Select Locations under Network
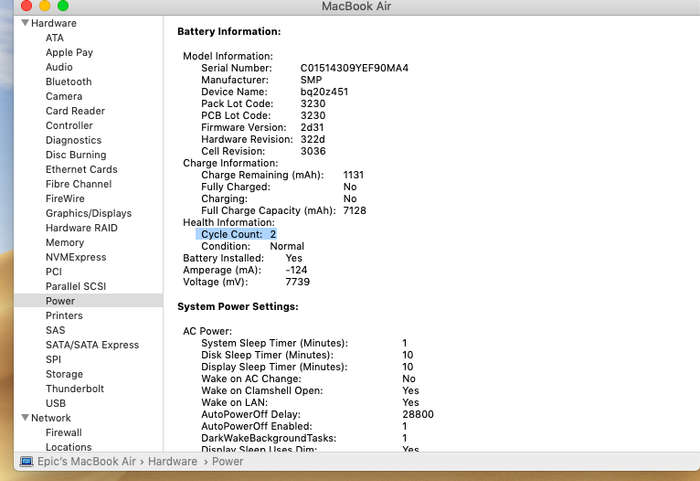This screenshot has width=700, height=481. pyautogui.click(x=68, y=447)
